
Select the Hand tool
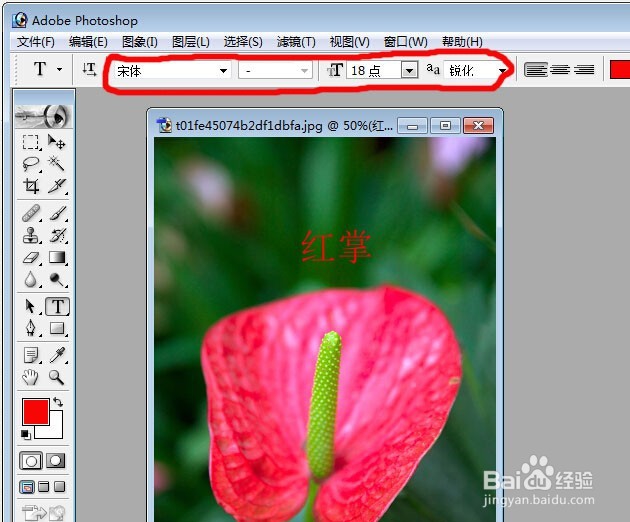(31, 377)
